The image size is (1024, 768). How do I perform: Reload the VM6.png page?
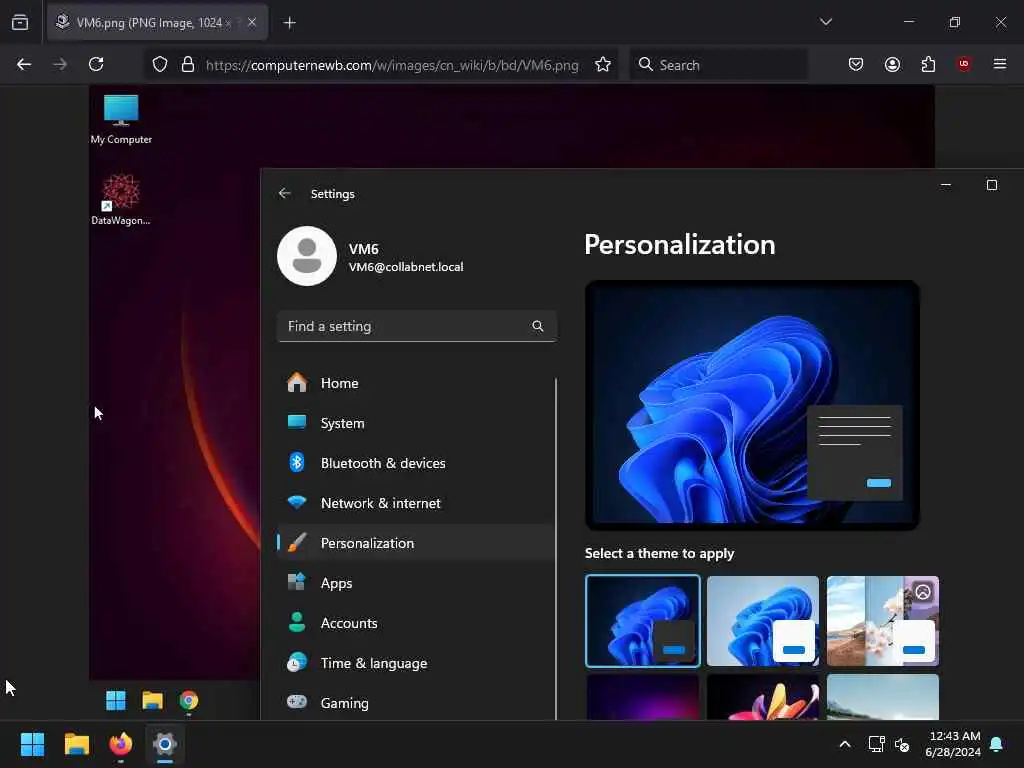coord(96,64)
